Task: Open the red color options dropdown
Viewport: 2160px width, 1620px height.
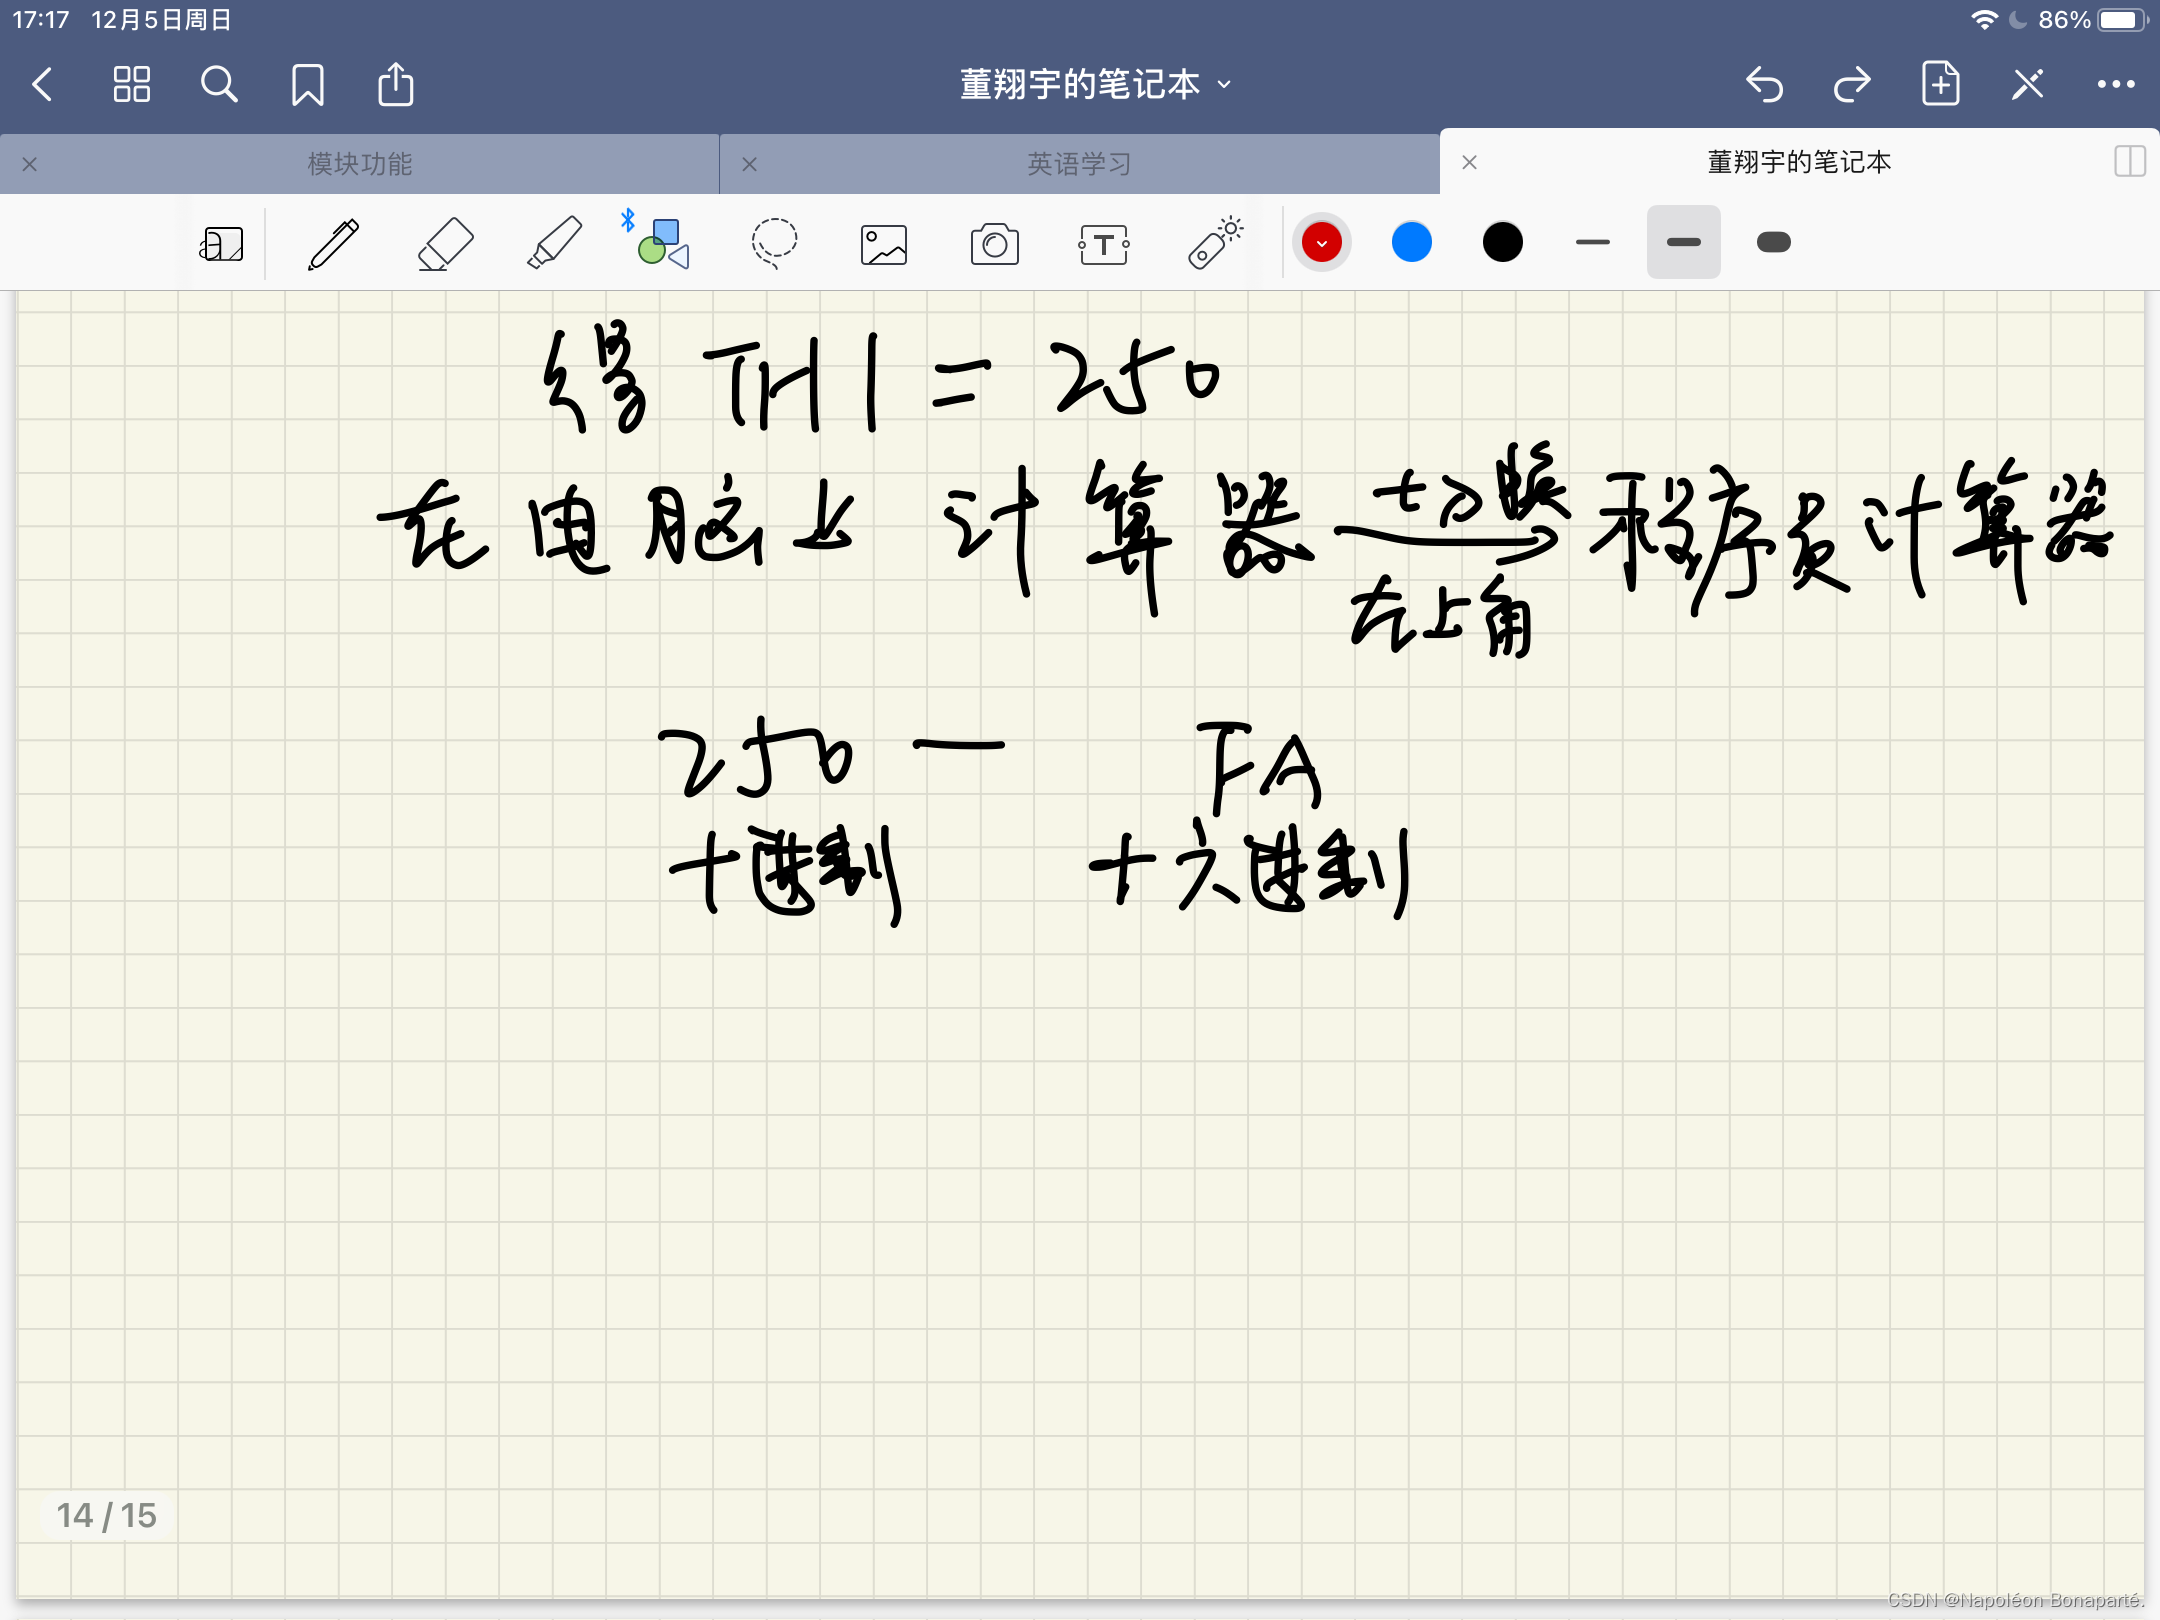Action: [1321, 243]
